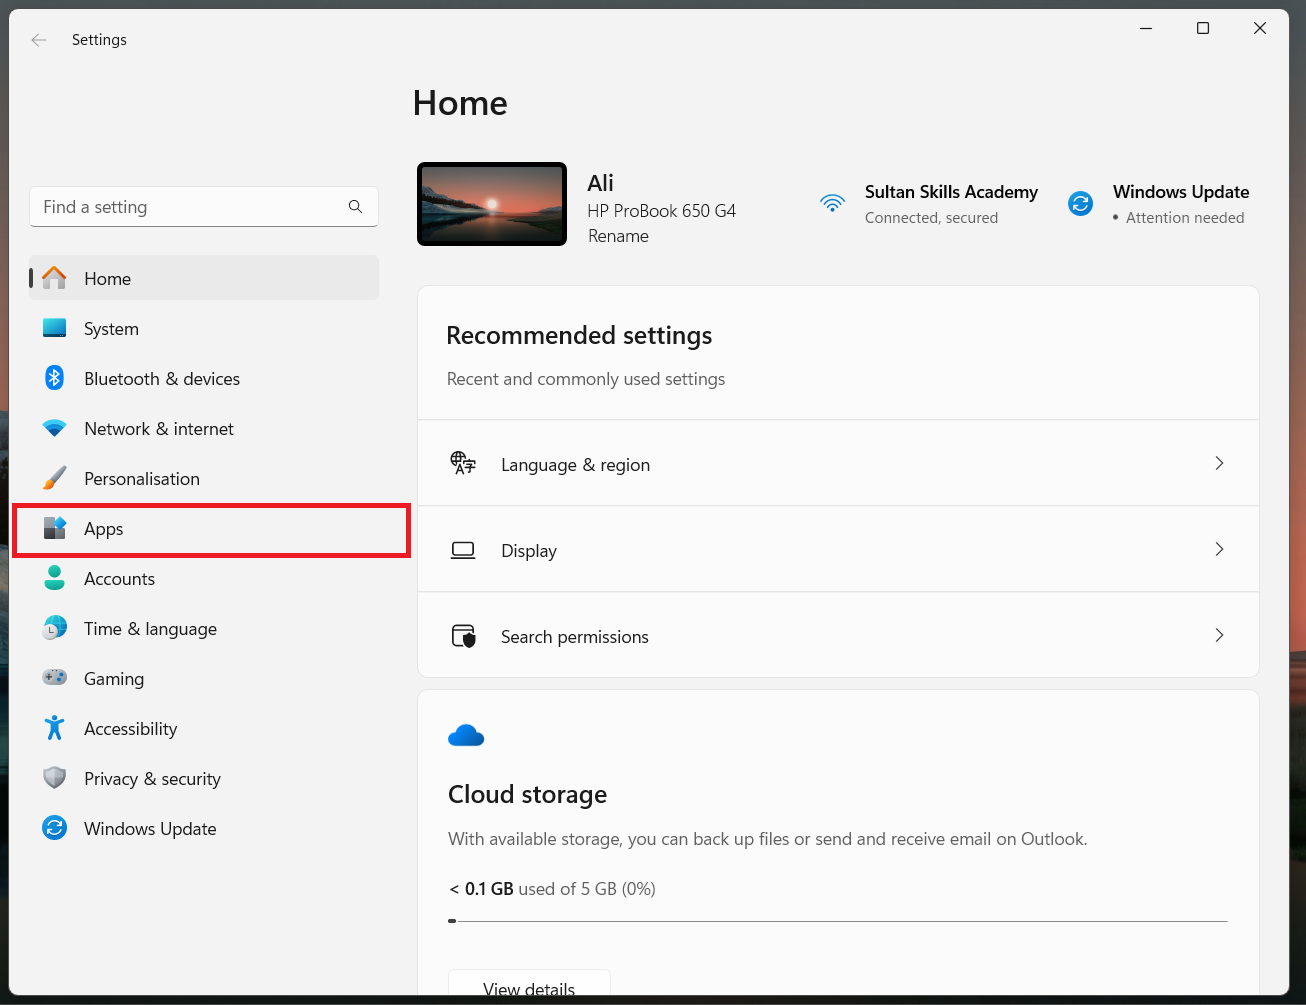This screenshot has height=1005, width=1306.
Task: Click the Personalisation paintbrush icon
Action: click(55, 478)
